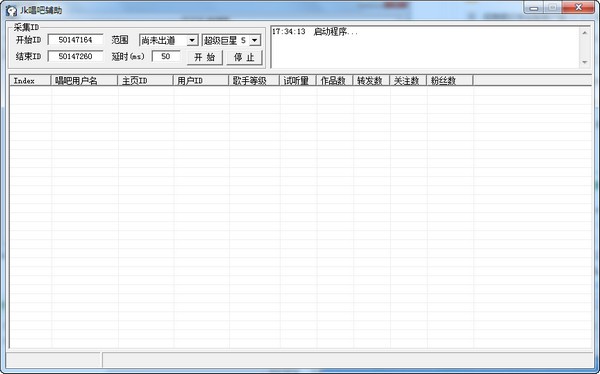600x374 pixels.
Task: Click the 关注数 column header
Action: 408,80
